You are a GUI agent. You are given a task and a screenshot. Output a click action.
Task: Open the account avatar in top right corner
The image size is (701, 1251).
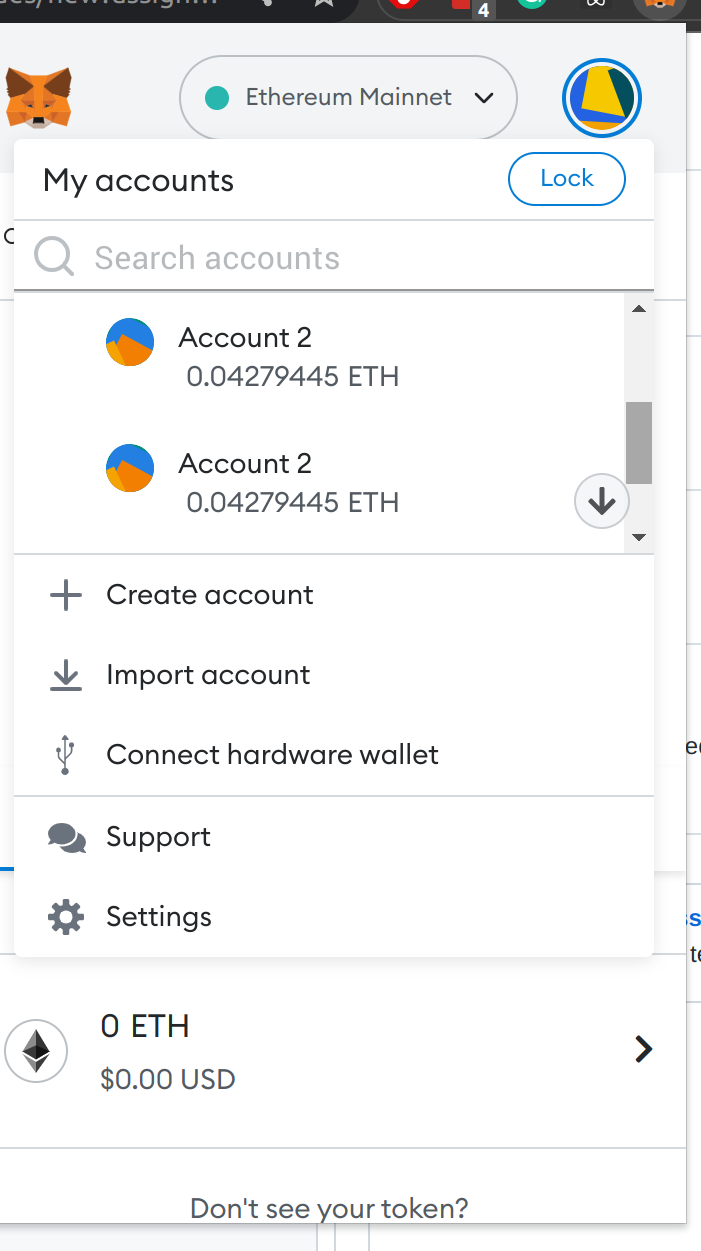(601, 98)
